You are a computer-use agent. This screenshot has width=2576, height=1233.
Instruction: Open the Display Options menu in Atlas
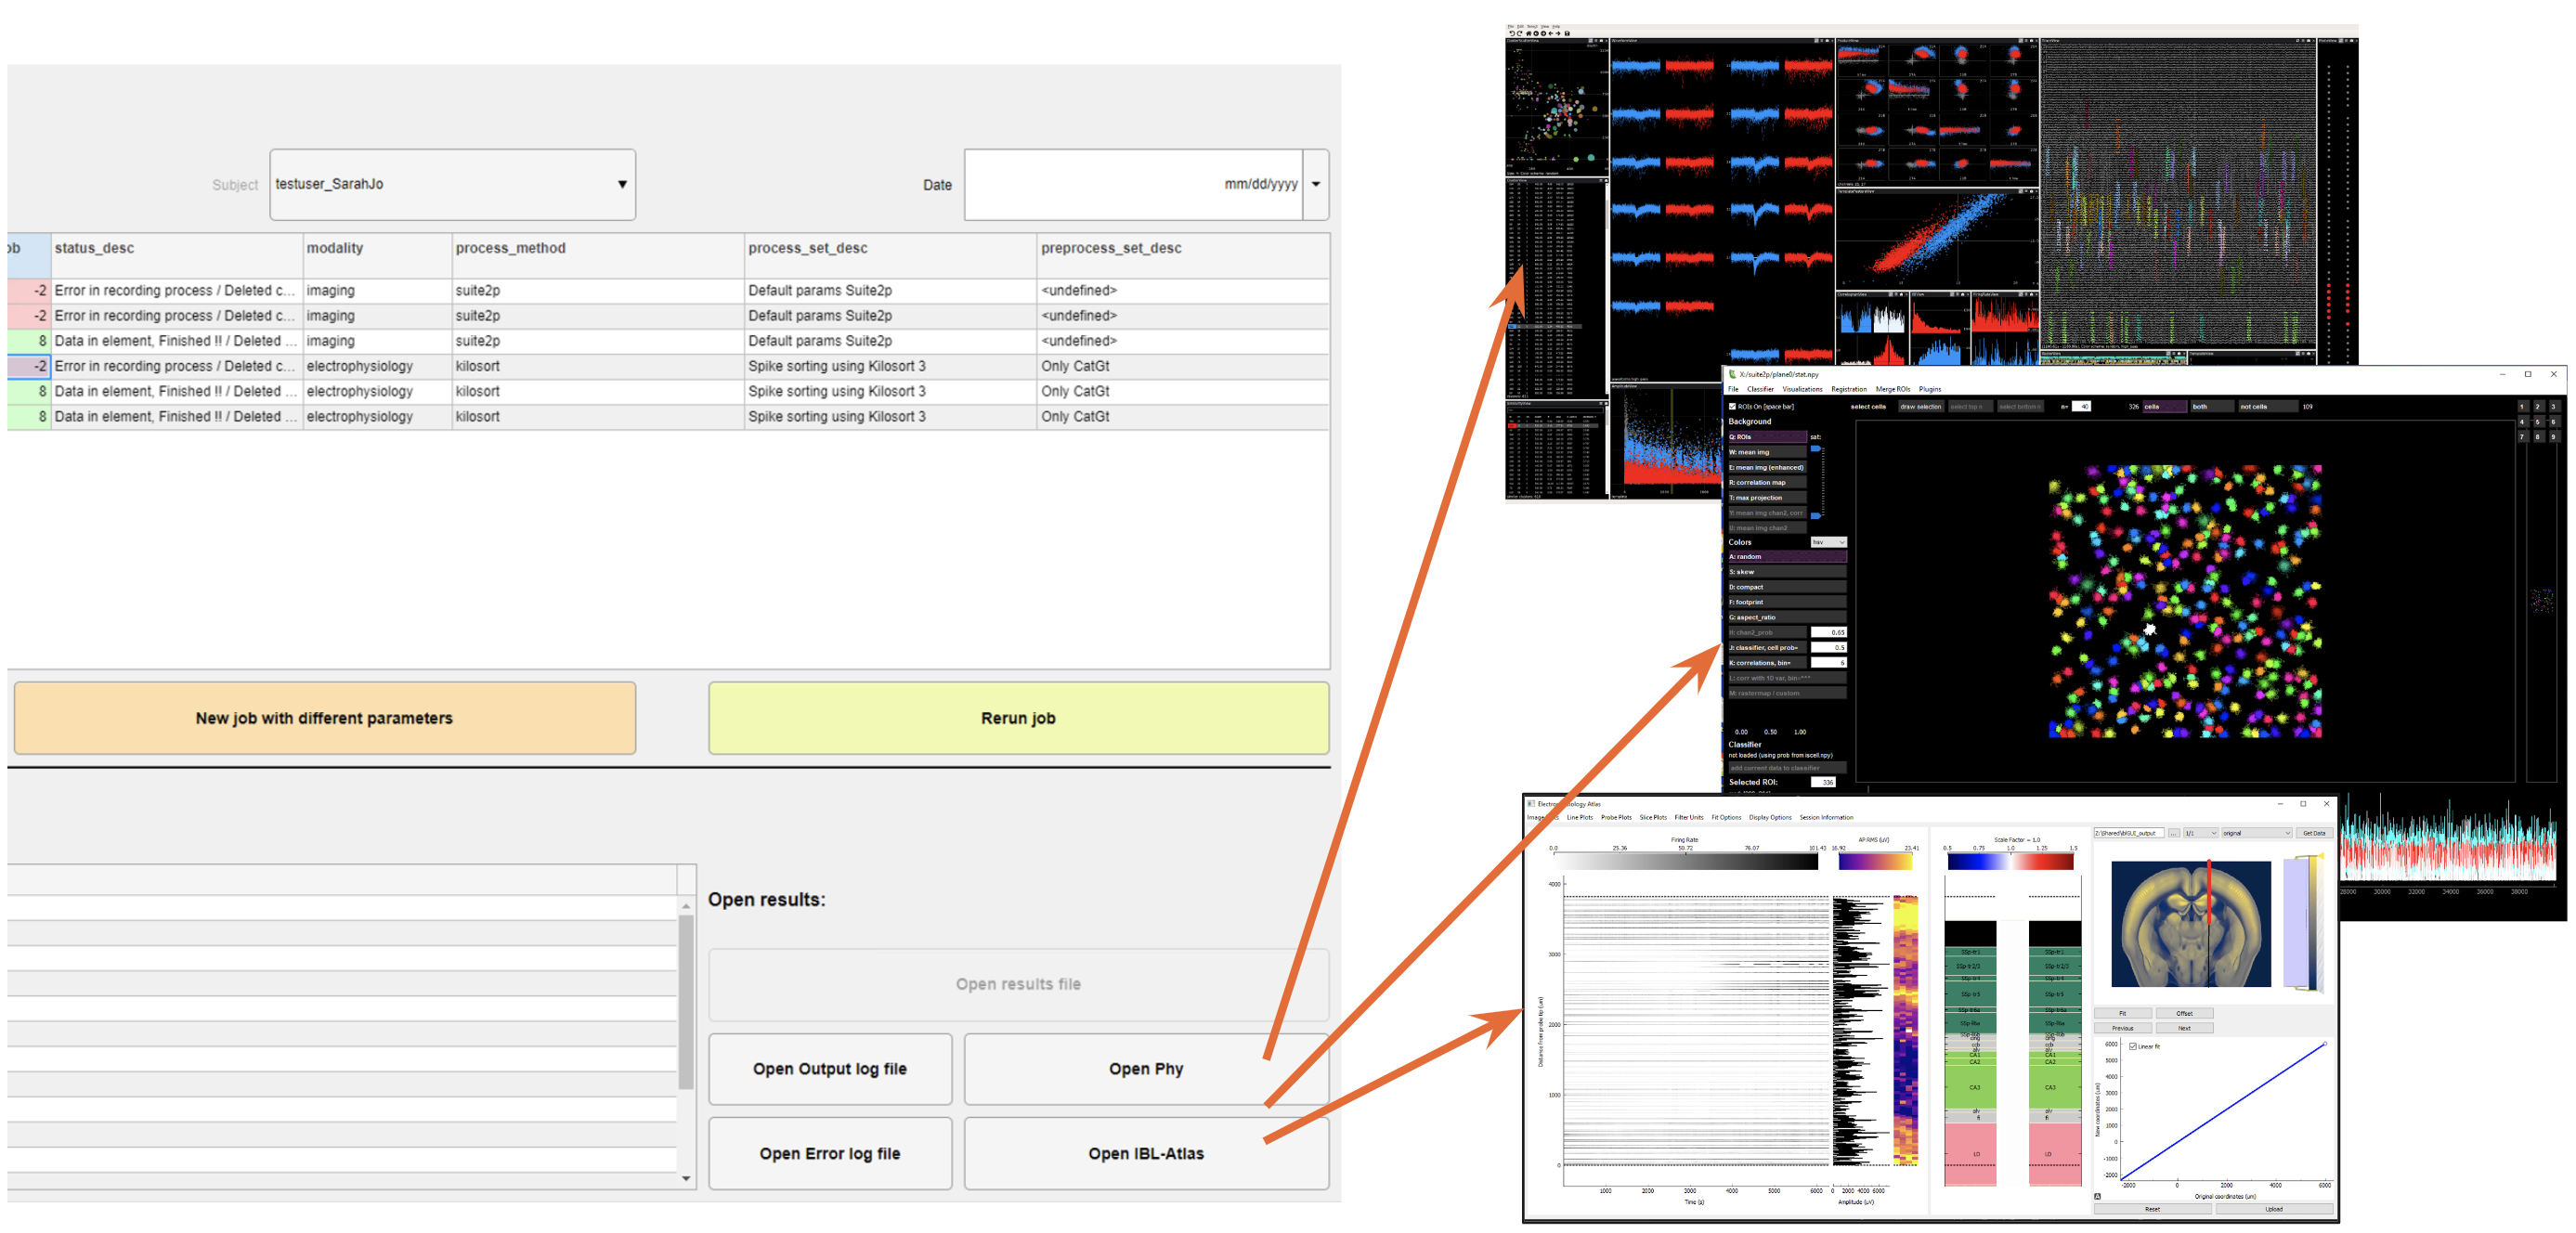[x=1770, y=818]
